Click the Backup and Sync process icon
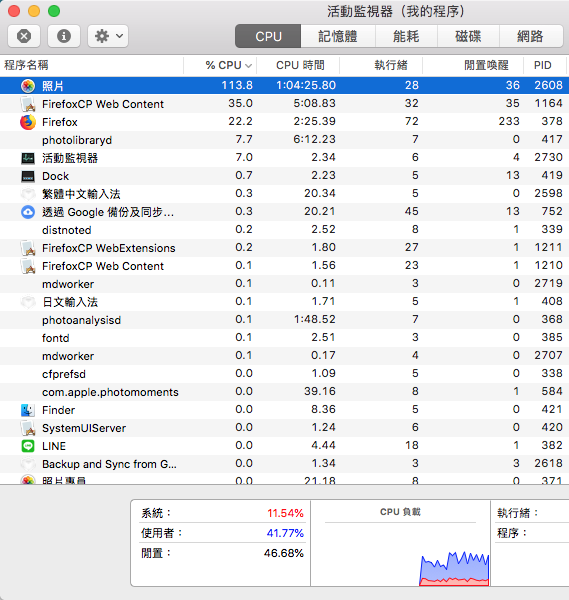 [28, 464]
